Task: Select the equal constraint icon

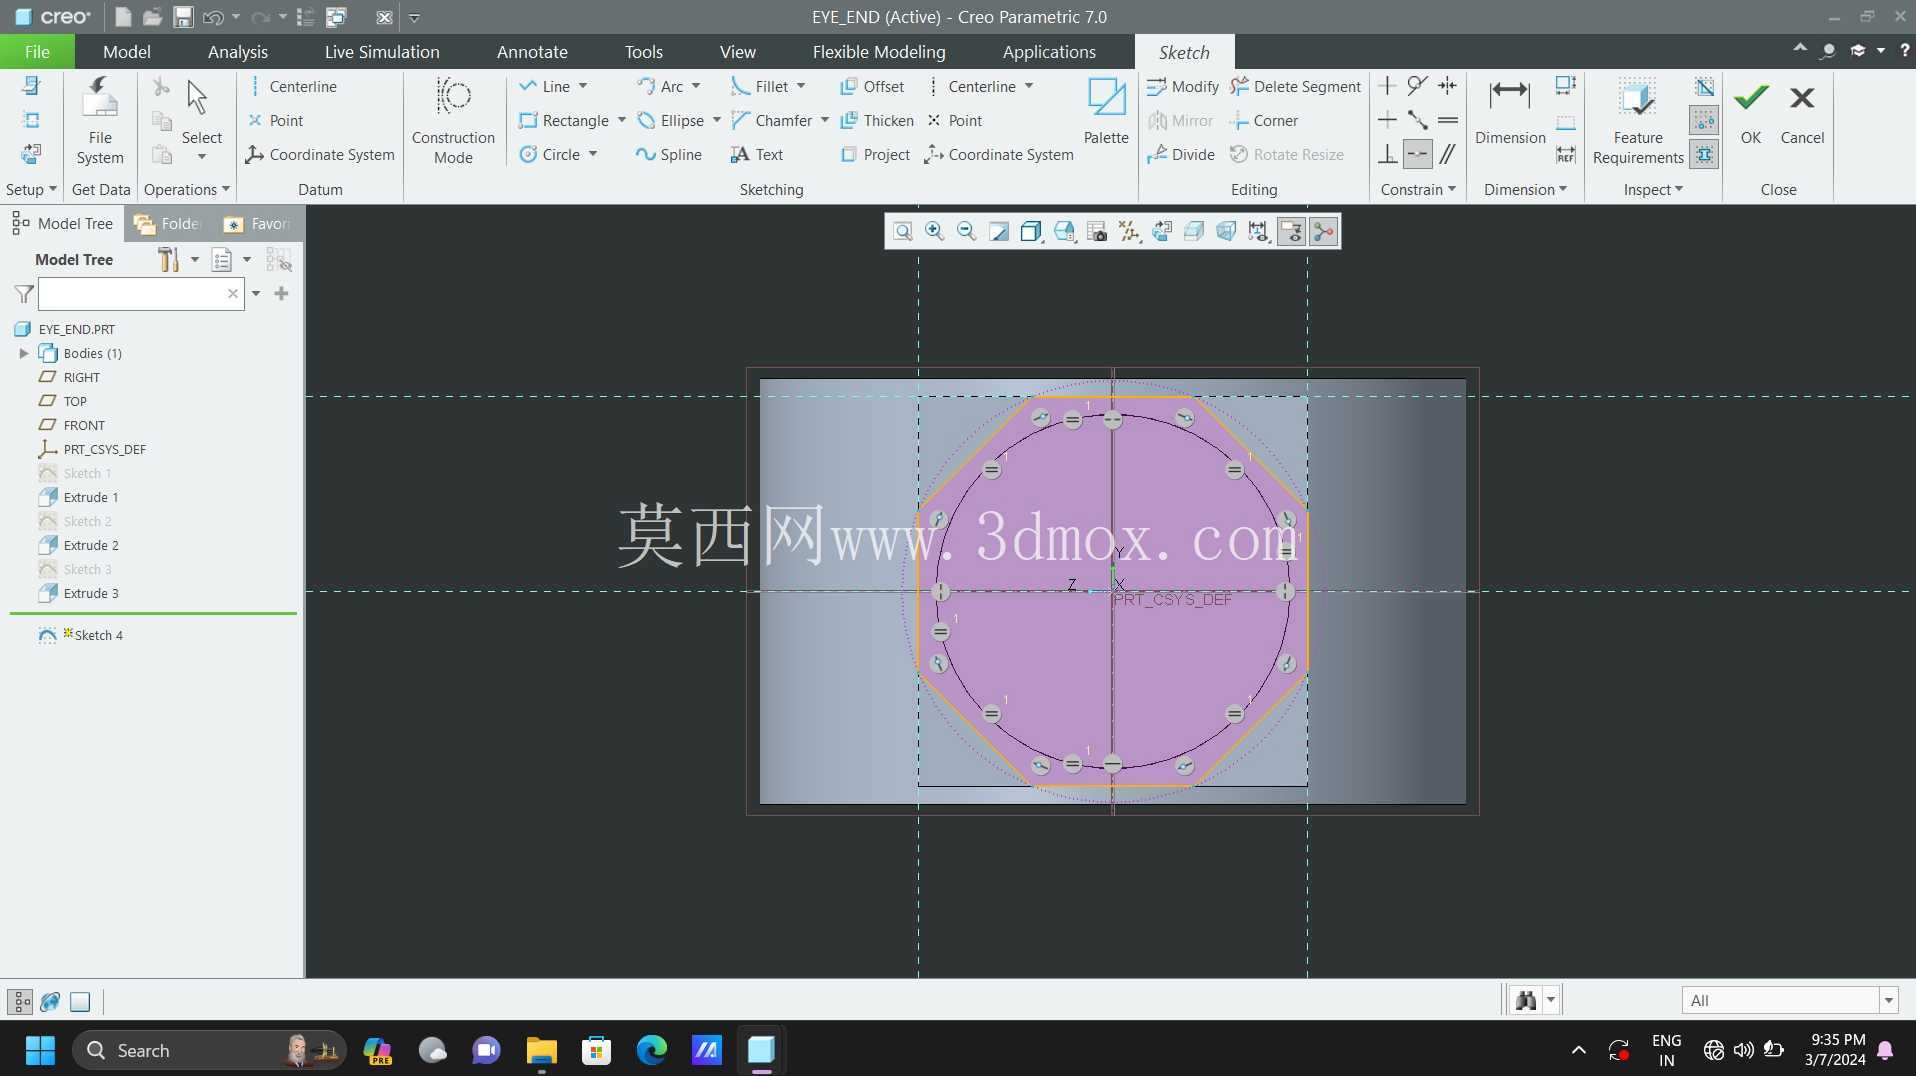Action: [x=1447, y=120]
